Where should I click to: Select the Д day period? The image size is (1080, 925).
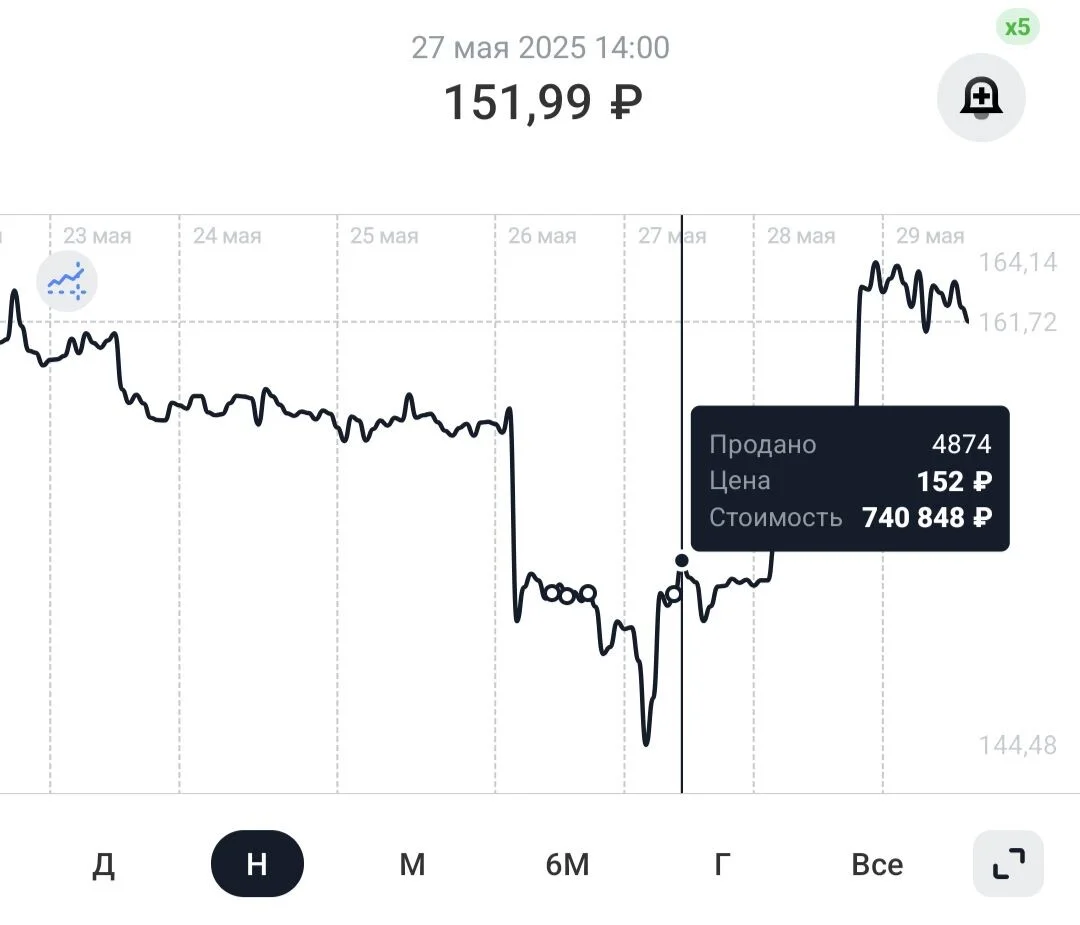click(103, 864)
